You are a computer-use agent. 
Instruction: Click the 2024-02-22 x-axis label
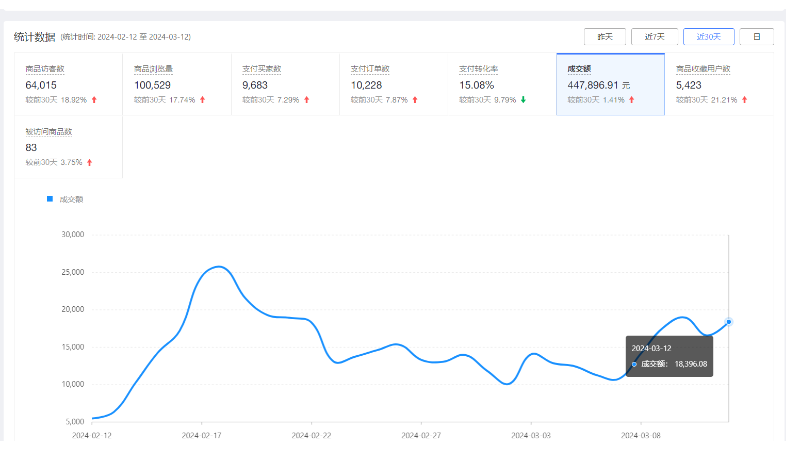pyautogui.click(x=311, y=435)
